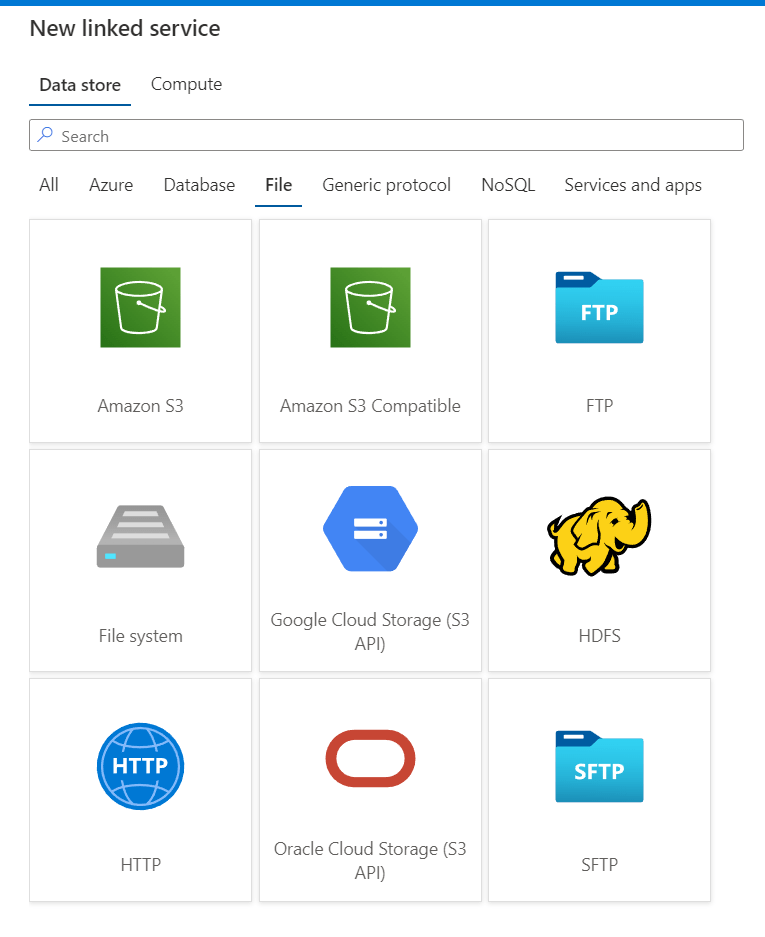
Task: Filter connectors by Database category
Action: [x=199, y=185]
